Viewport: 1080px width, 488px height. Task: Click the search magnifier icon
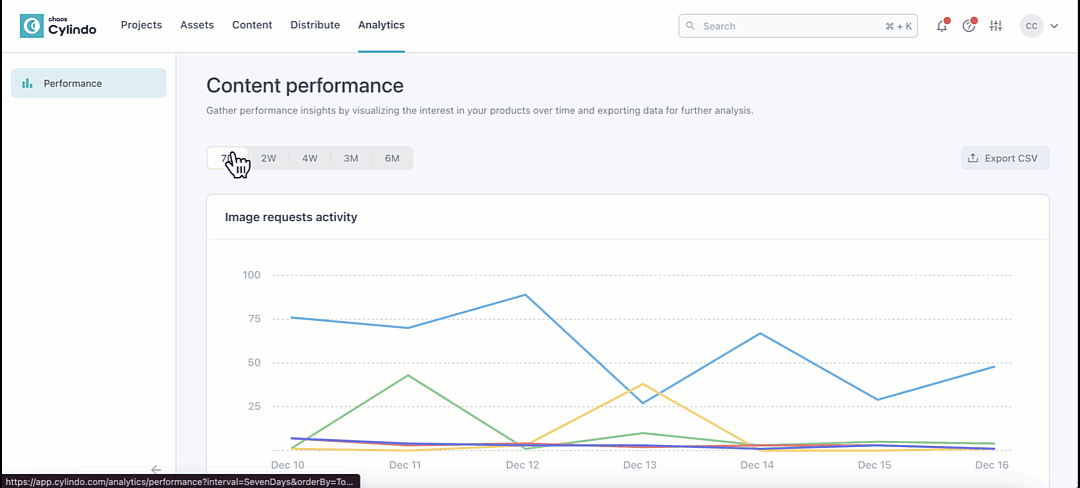691,26
